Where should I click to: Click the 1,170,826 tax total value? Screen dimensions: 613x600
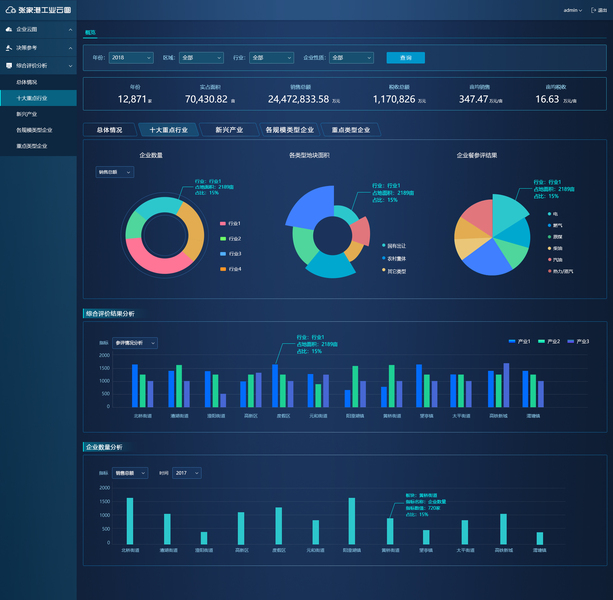394,99
